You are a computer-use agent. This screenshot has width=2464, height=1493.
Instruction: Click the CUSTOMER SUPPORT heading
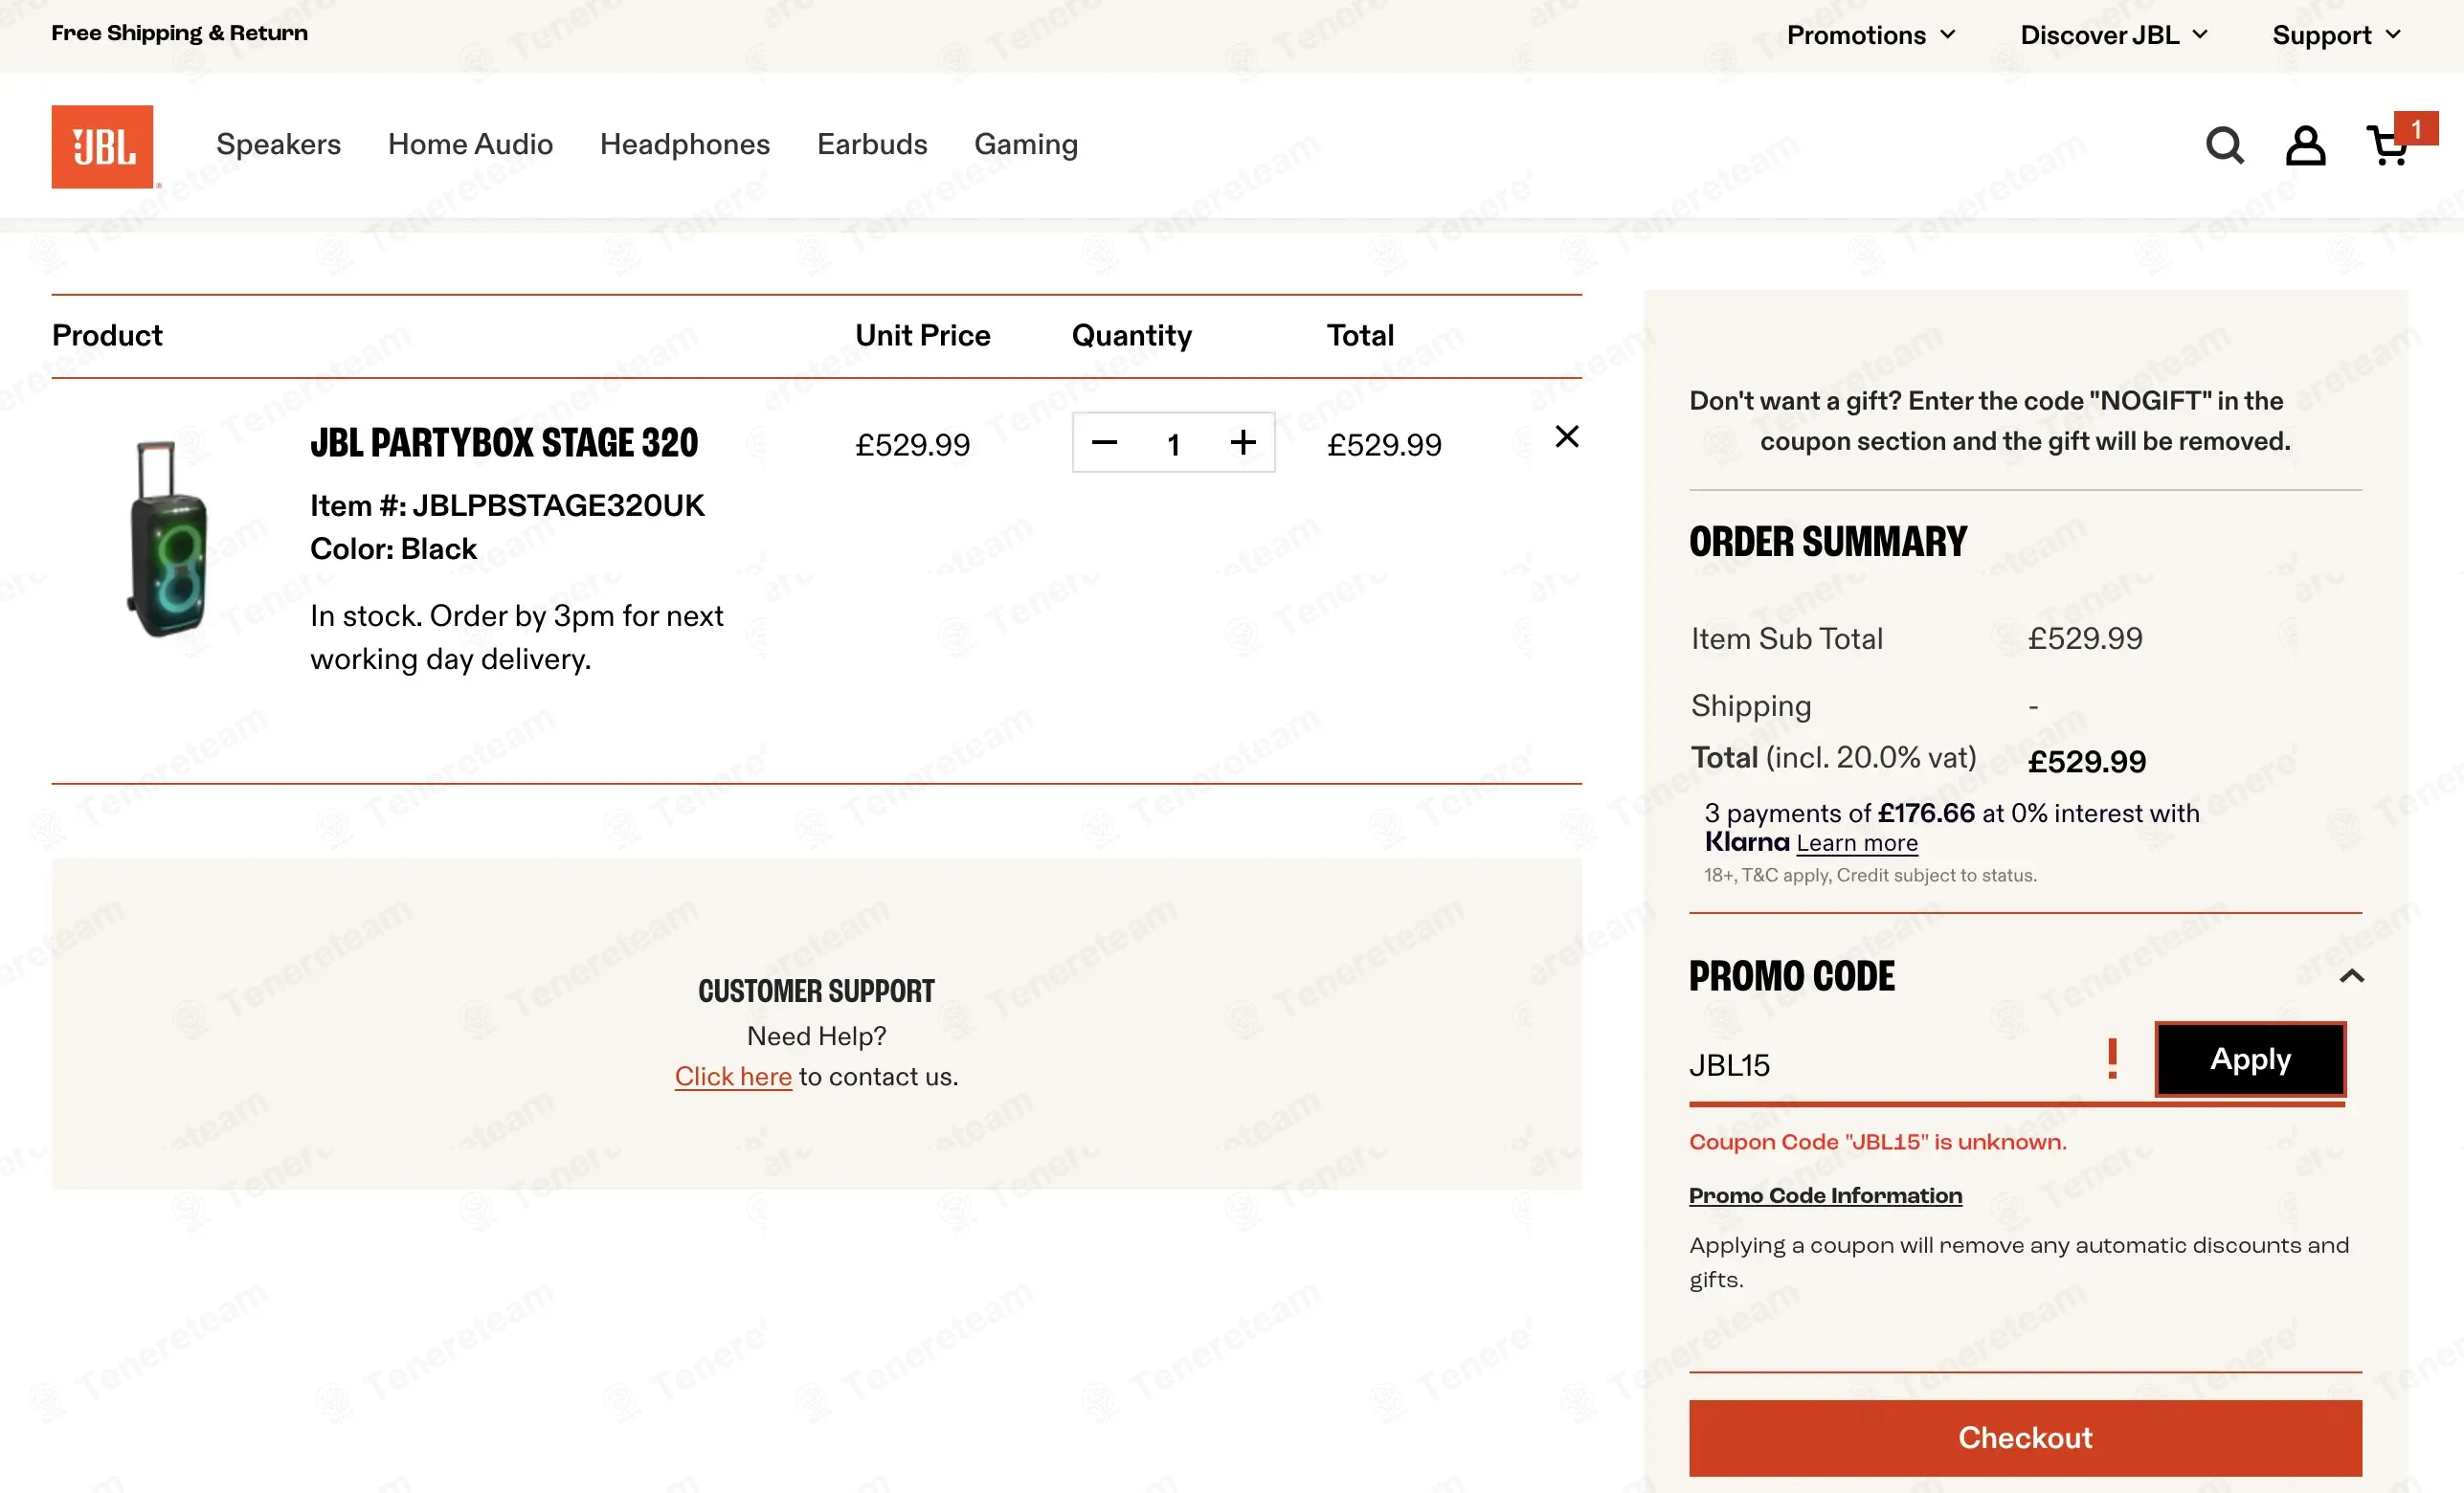tap(816, 991)
